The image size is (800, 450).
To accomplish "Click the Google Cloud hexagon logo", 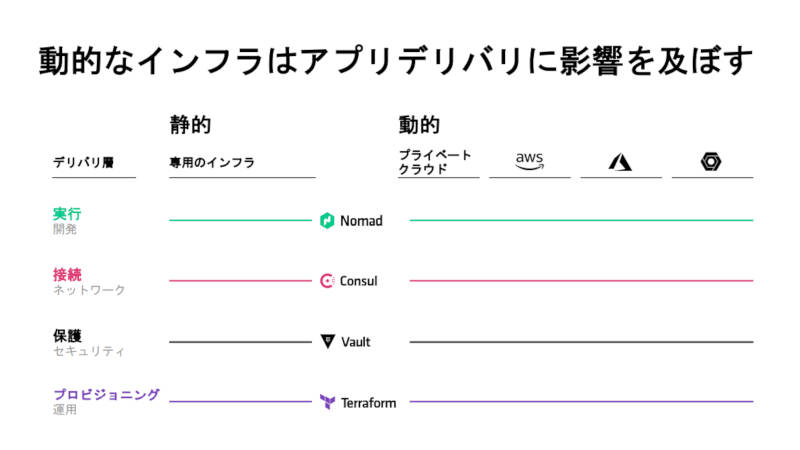I will (711, 162).
